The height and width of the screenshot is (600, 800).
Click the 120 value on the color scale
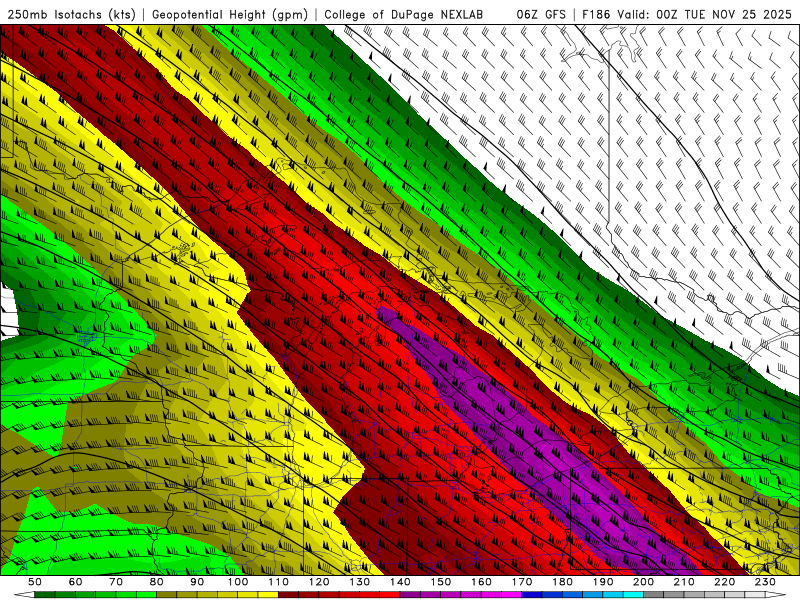click(x=319, y=582)
